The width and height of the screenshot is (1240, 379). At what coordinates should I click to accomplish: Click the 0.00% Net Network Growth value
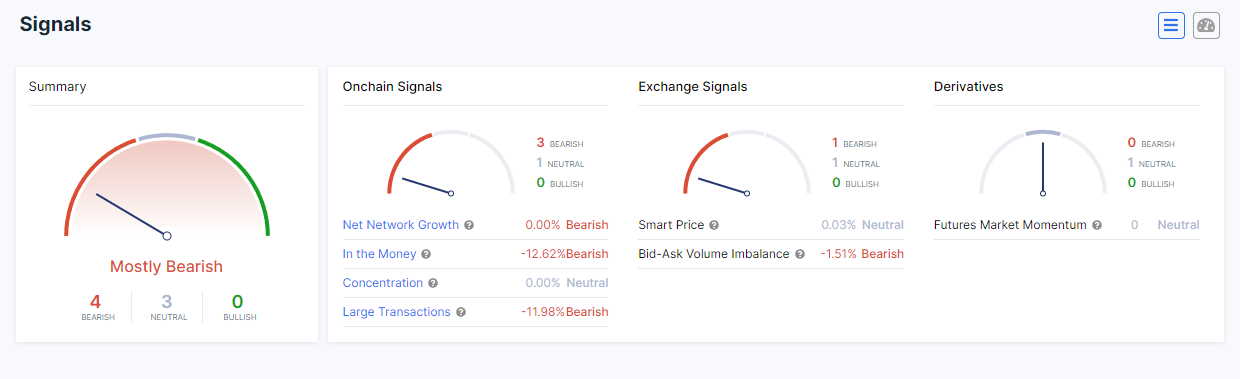(x=543, y=225)
